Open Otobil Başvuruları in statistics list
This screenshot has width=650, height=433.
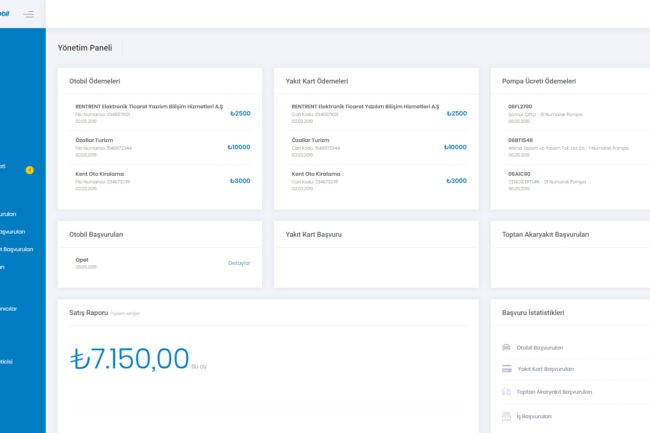coord(539,347)
